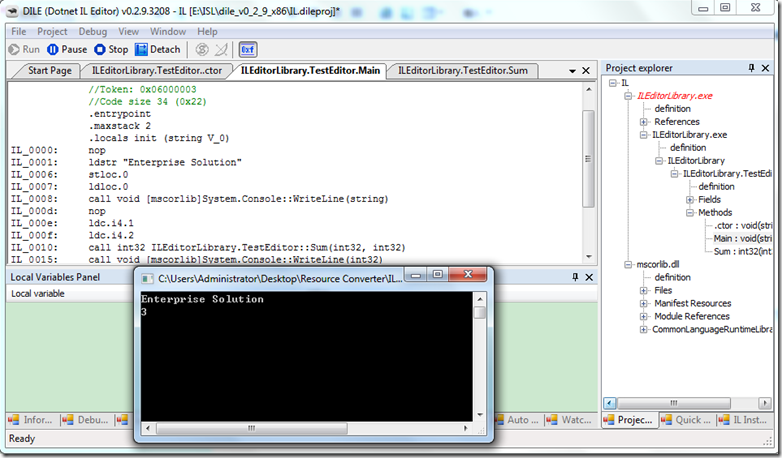Open the View menu
This screenshot has width=782, height=458.
[128, 31]
